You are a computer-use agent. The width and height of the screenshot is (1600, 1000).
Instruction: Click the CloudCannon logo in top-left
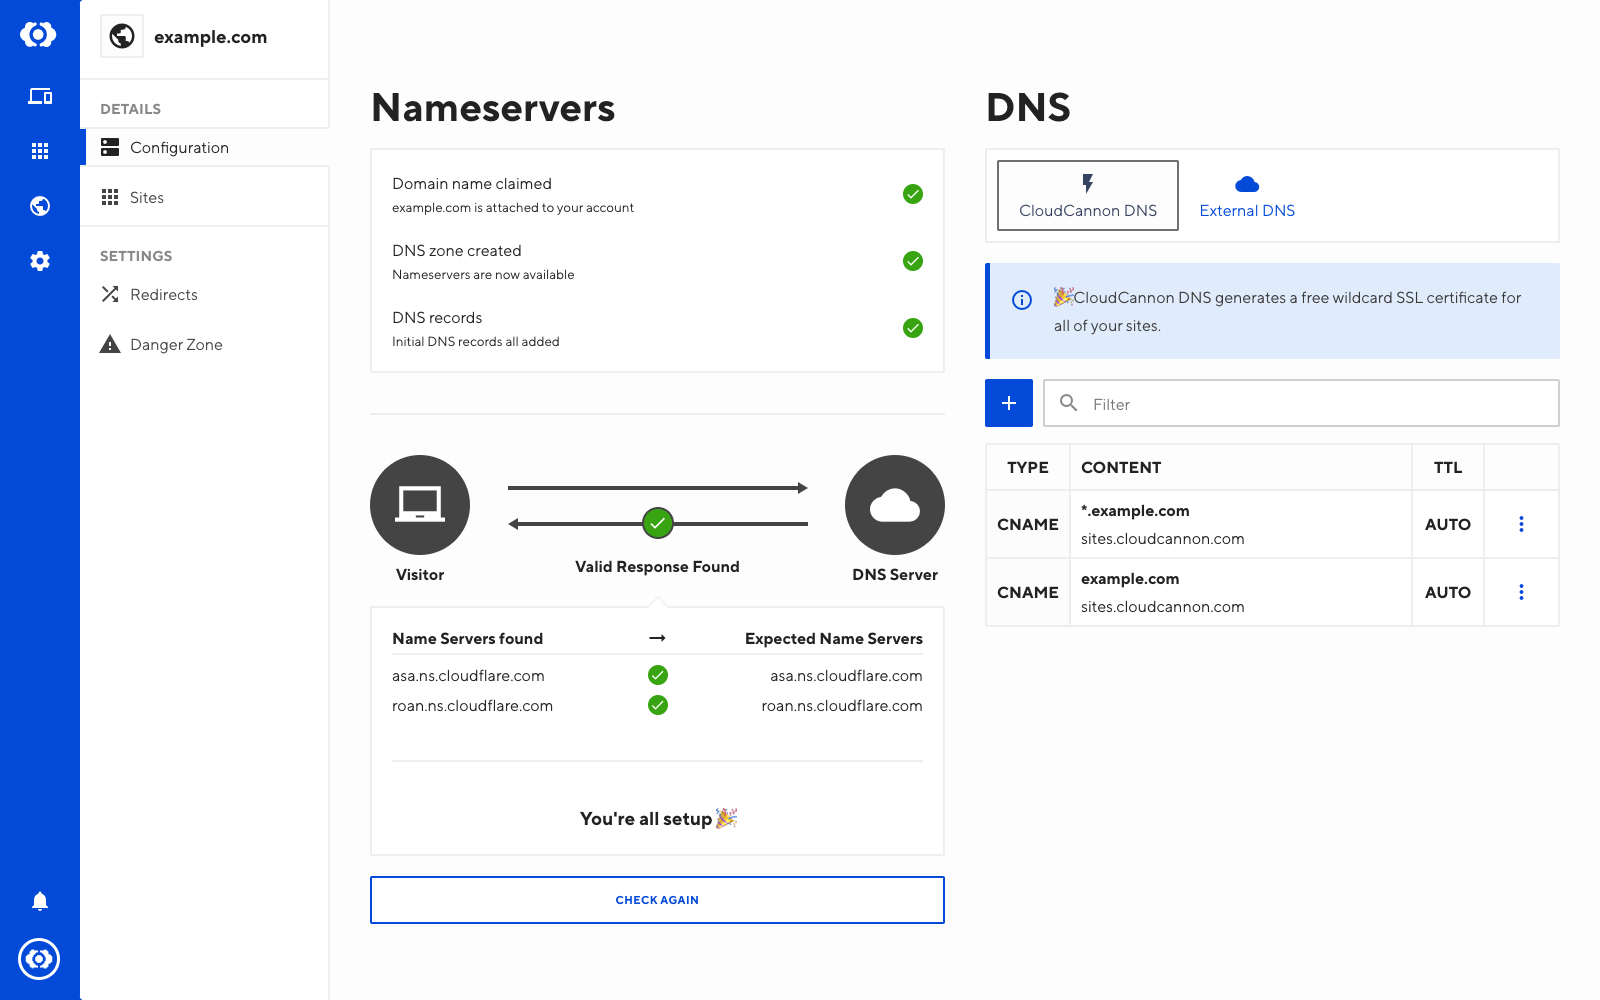(39, 35)
